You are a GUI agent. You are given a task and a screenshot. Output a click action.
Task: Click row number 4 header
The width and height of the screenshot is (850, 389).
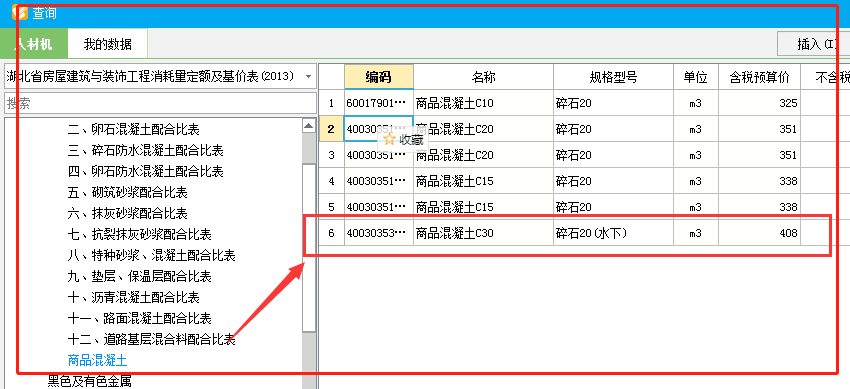click(x=331, y=181)
